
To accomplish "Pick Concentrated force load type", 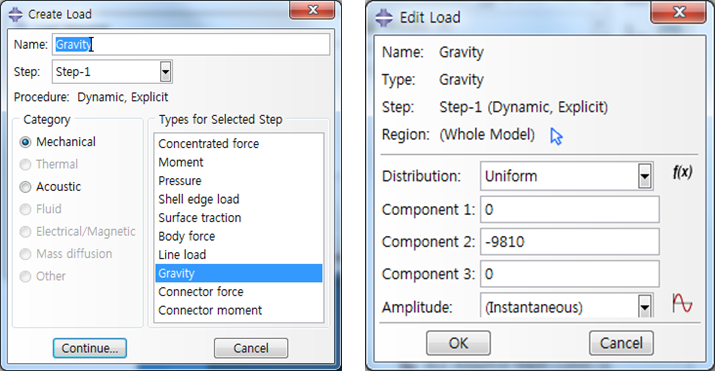I will click(238, 144).
